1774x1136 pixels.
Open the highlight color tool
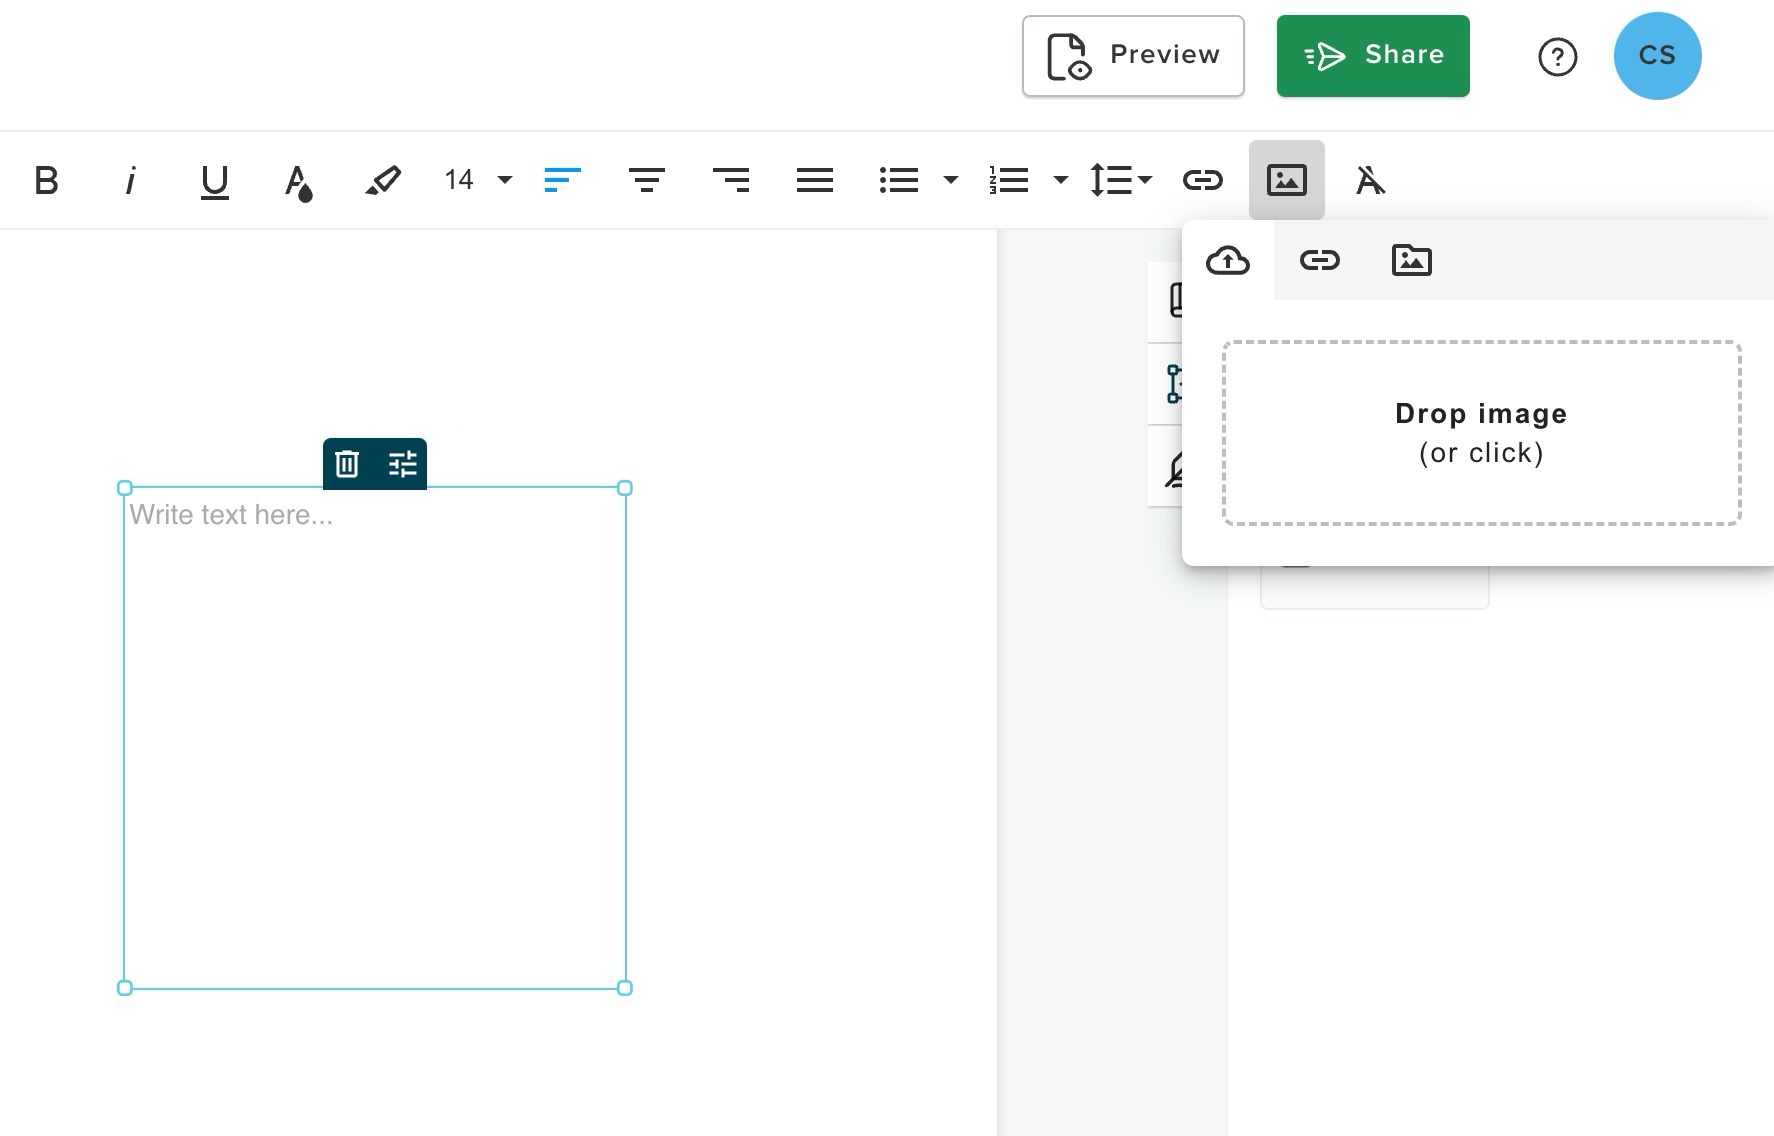point(382,181)
